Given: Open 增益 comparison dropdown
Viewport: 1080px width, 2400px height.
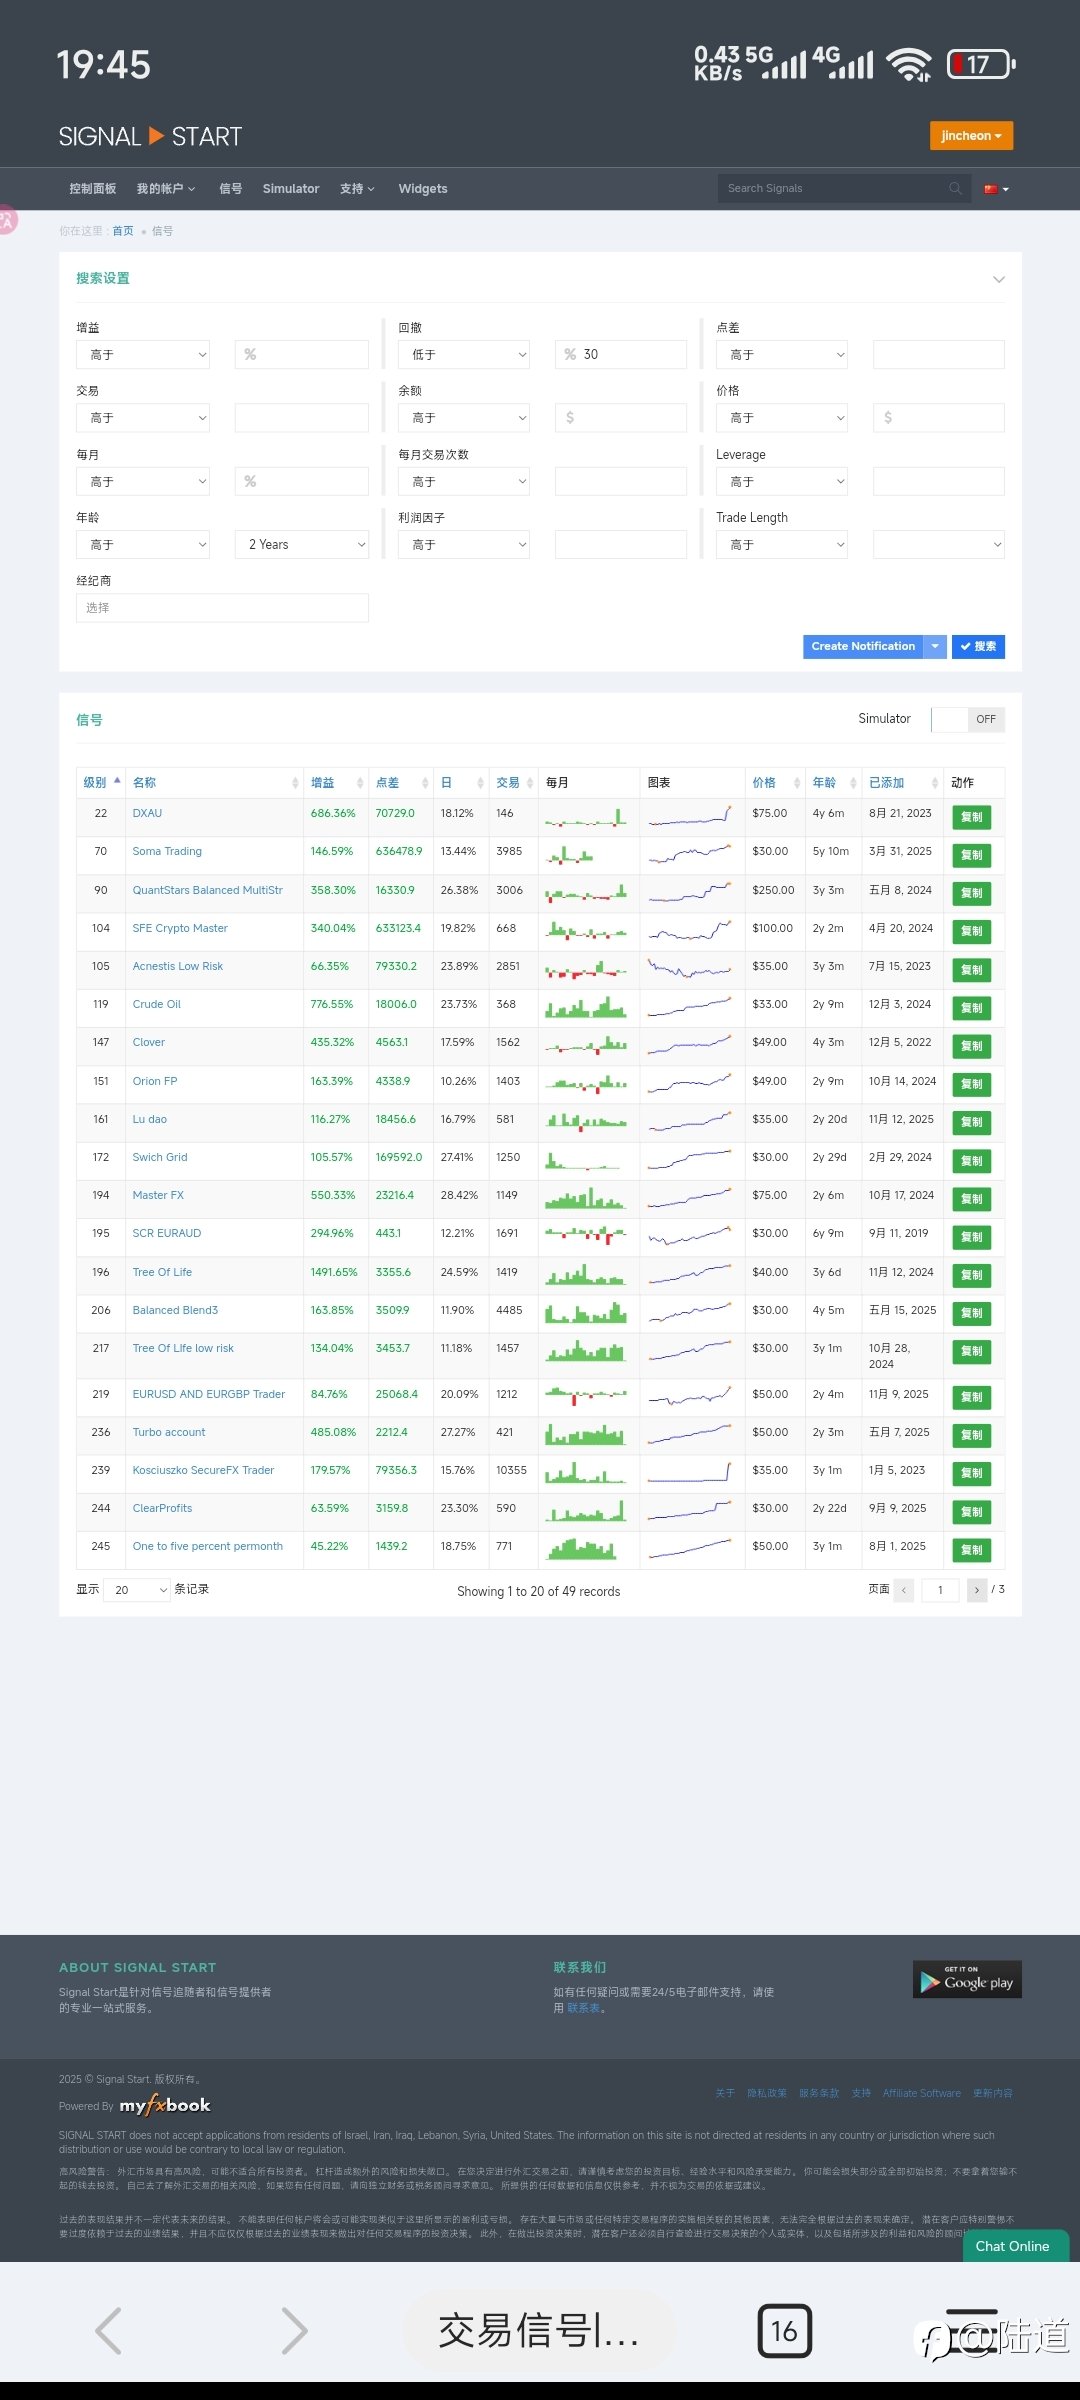Looking at the screenshot, I should point(143,354).
